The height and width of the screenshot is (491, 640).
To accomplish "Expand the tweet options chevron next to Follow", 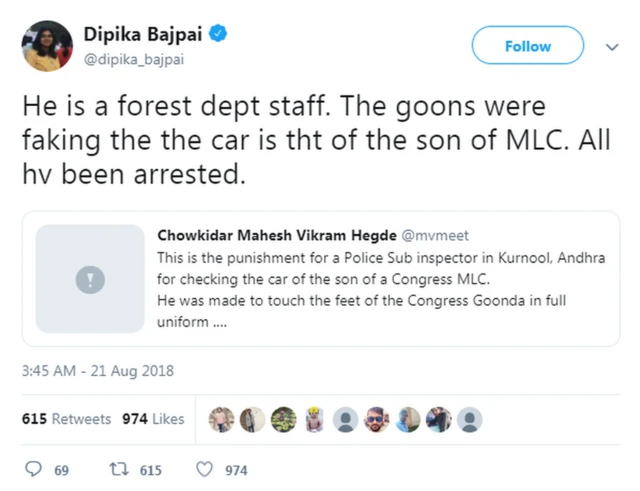I will point(612,46).
